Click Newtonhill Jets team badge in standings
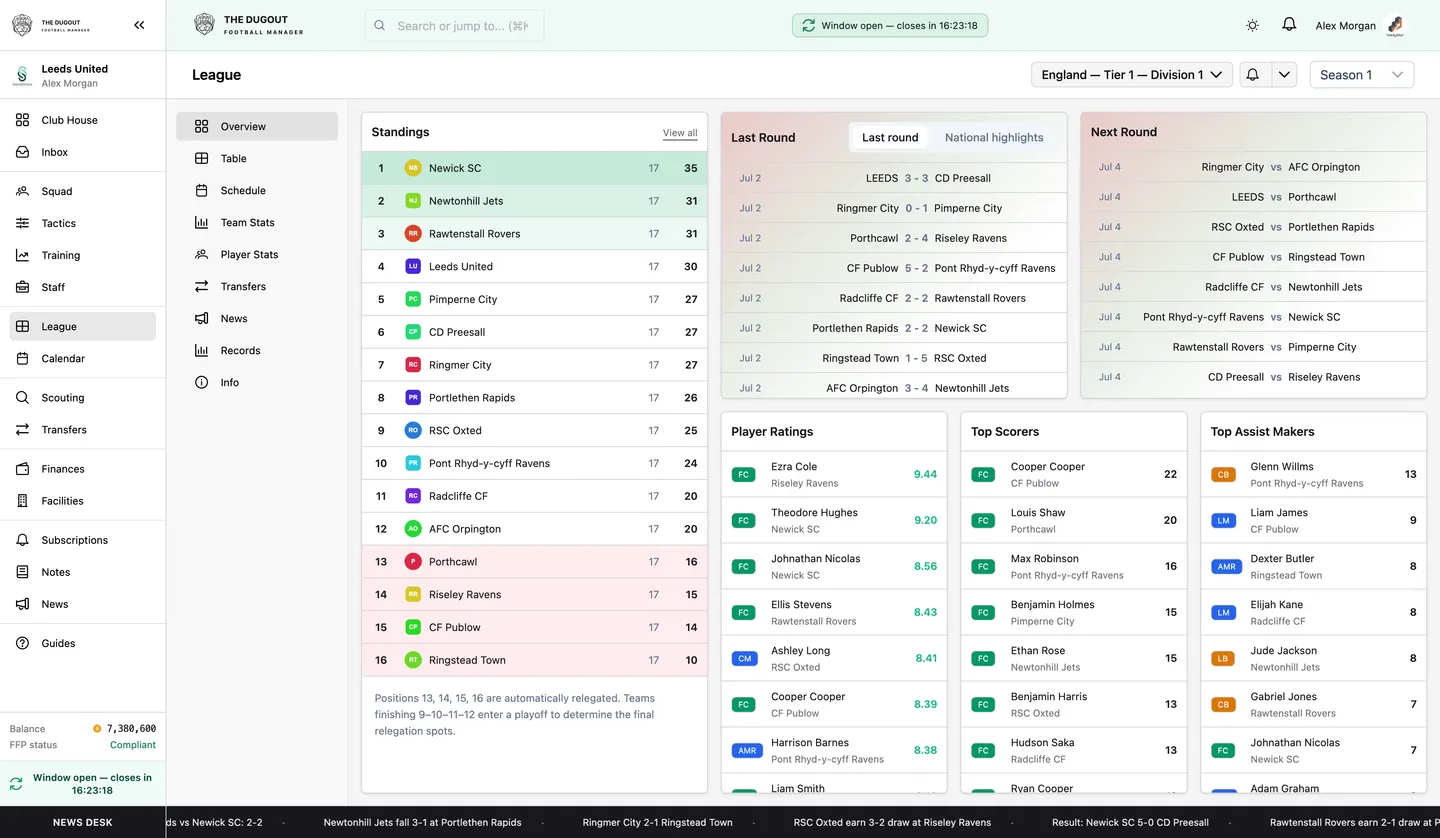The height and width of the screenshot is (838, 1440). point(412,201)
